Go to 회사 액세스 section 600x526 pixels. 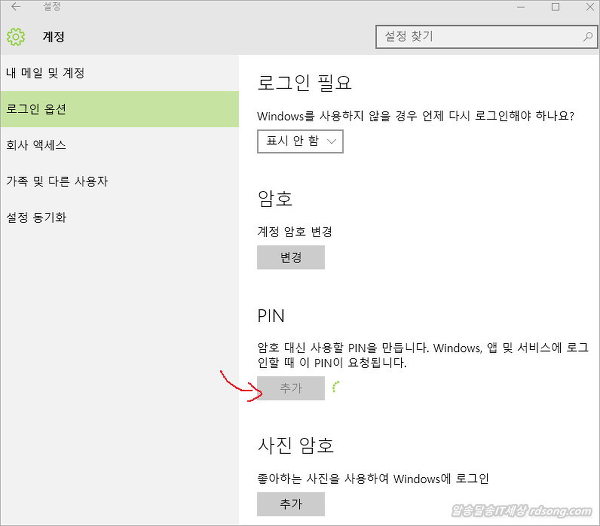(x=36, y=145)
